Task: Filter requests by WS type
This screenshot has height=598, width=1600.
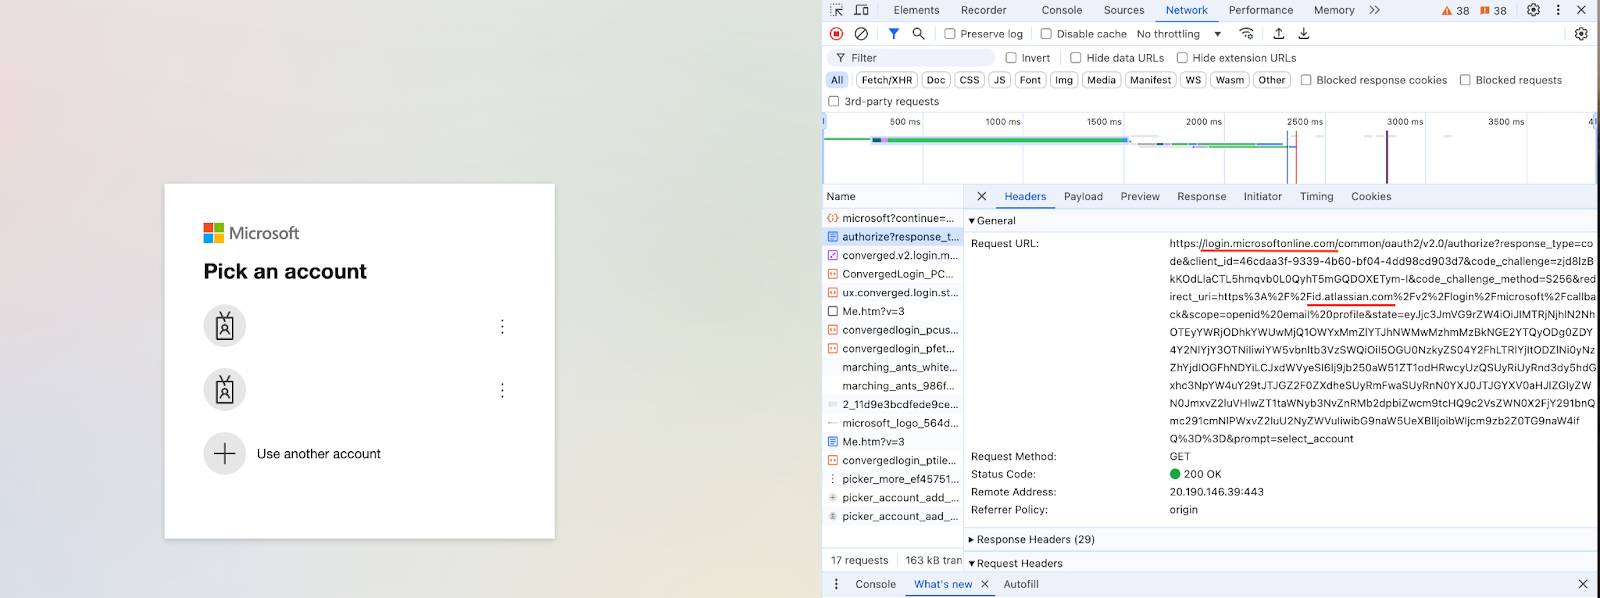Action: coord(1193,80)
